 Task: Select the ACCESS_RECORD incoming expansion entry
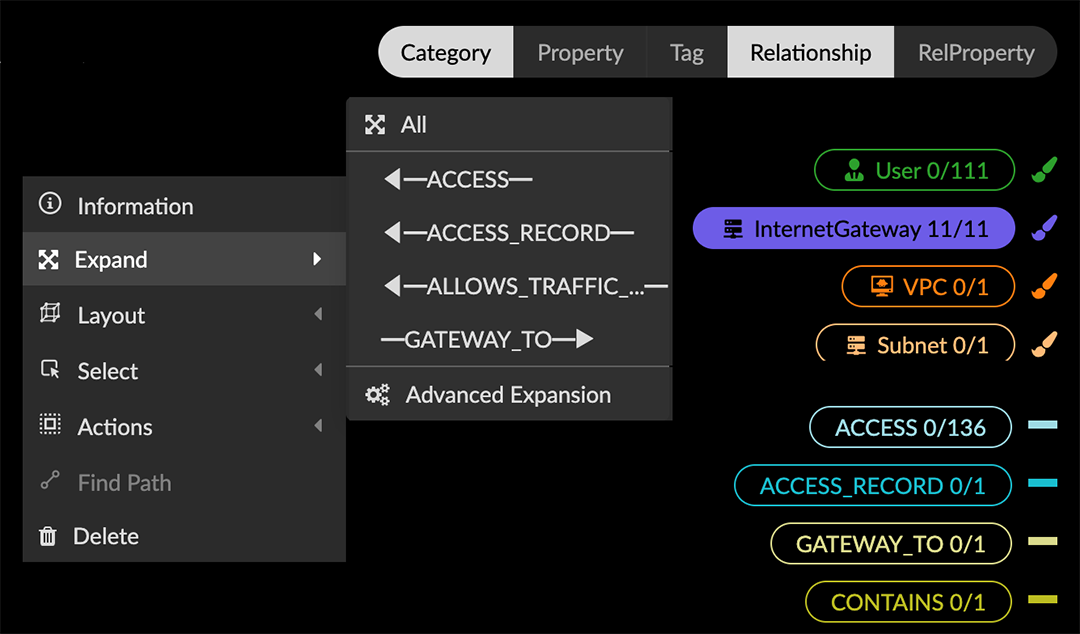(509, 233)
